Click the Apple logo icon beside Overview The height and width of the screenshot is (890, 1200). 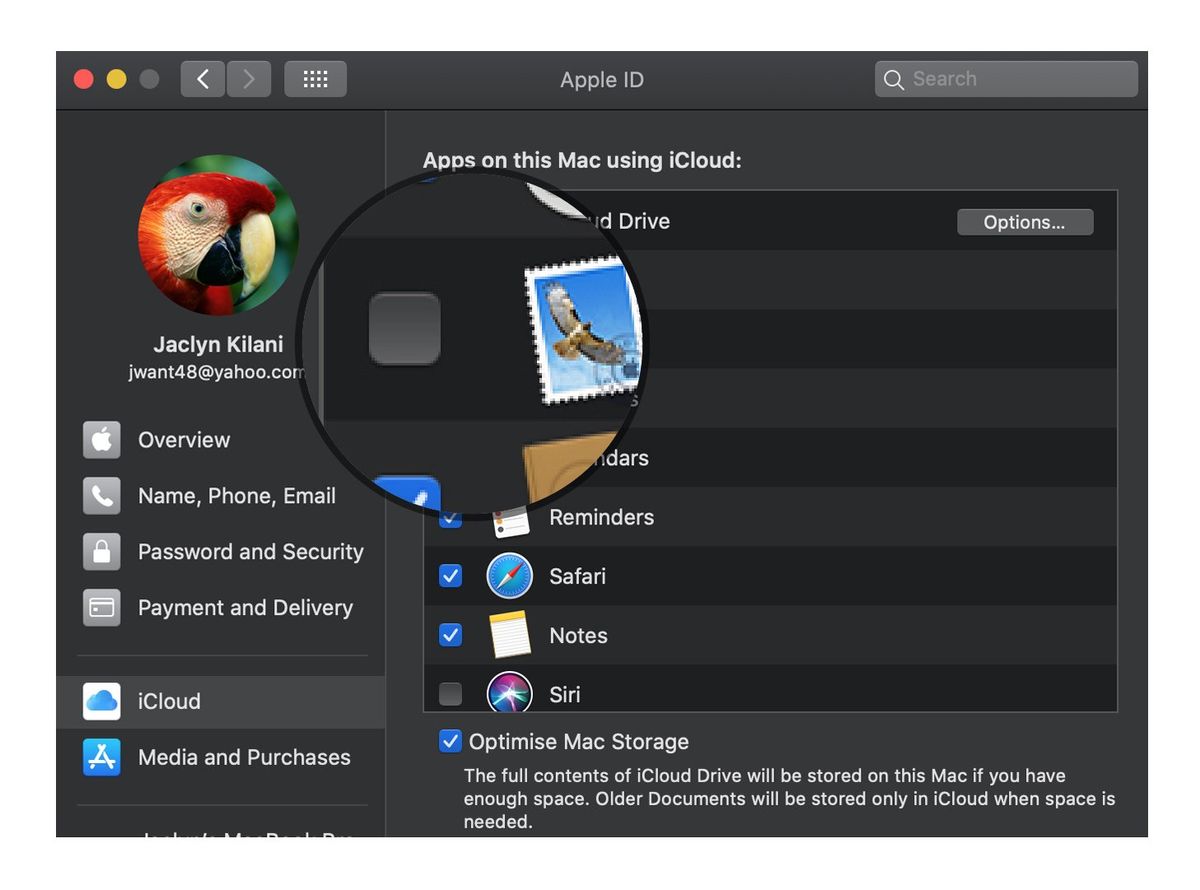click(102, 440)
